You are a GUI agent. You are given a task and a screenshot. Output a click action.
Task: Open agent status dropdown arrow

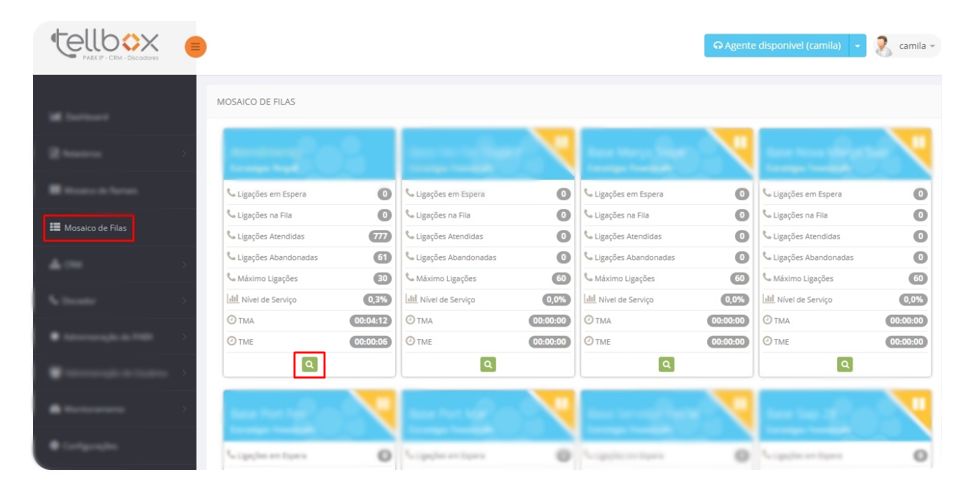pos(858,46)
